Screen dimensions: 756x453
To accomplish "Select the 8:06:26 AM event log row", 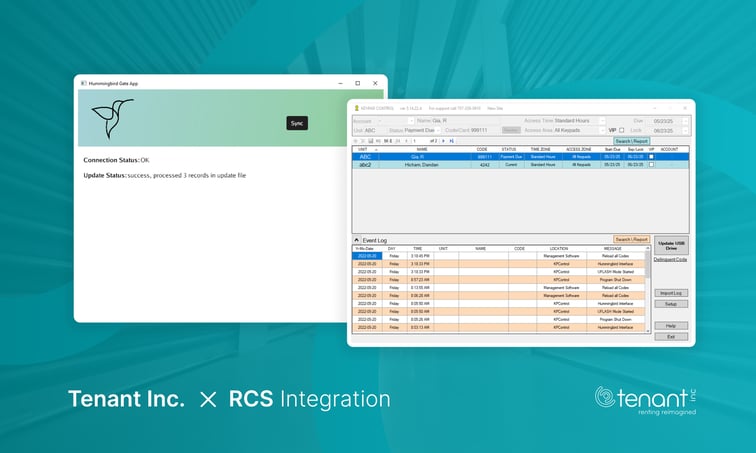I will click(499, 295).
